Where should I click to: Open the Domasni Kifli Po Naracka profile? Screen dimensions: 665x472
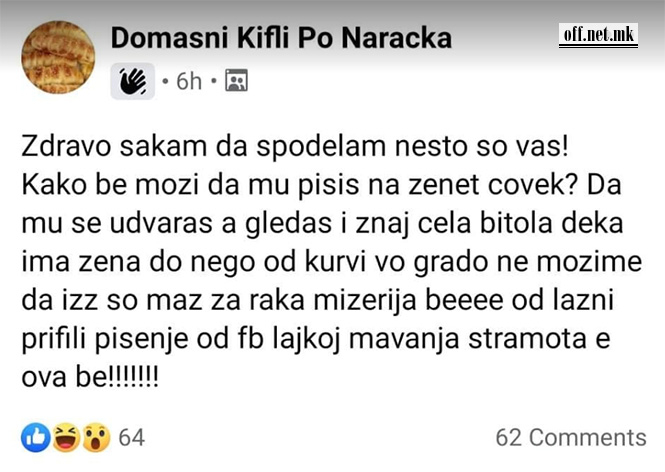pos(281,38)
